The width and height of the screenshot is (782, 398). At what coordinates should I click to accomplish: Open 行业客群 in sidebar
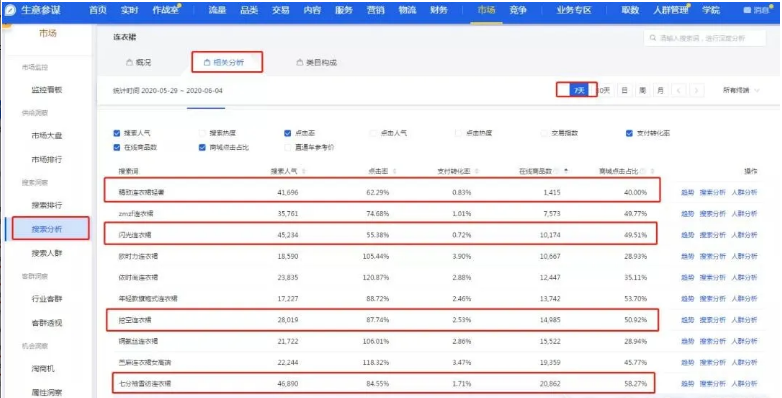tap(47, 299)
